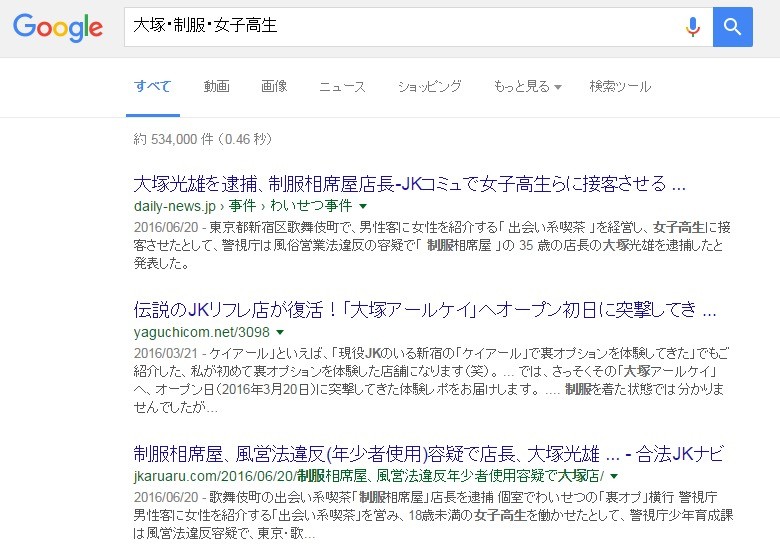
Task: Switch to the 画像 tab
Action: coord(274,86)
